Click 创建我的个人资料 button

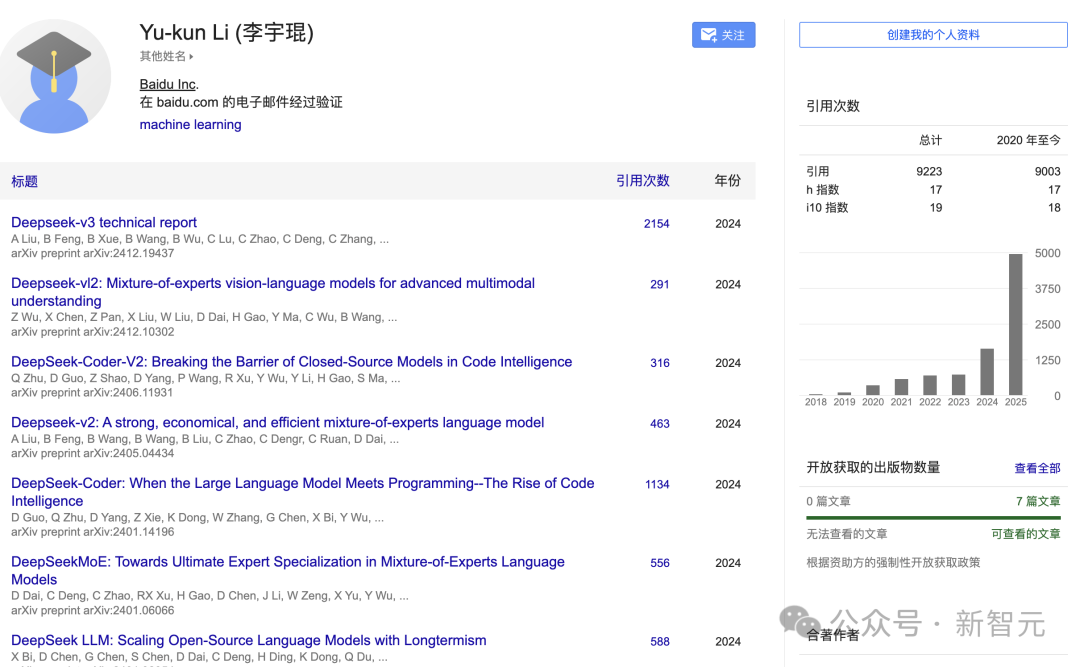(932, 35)
